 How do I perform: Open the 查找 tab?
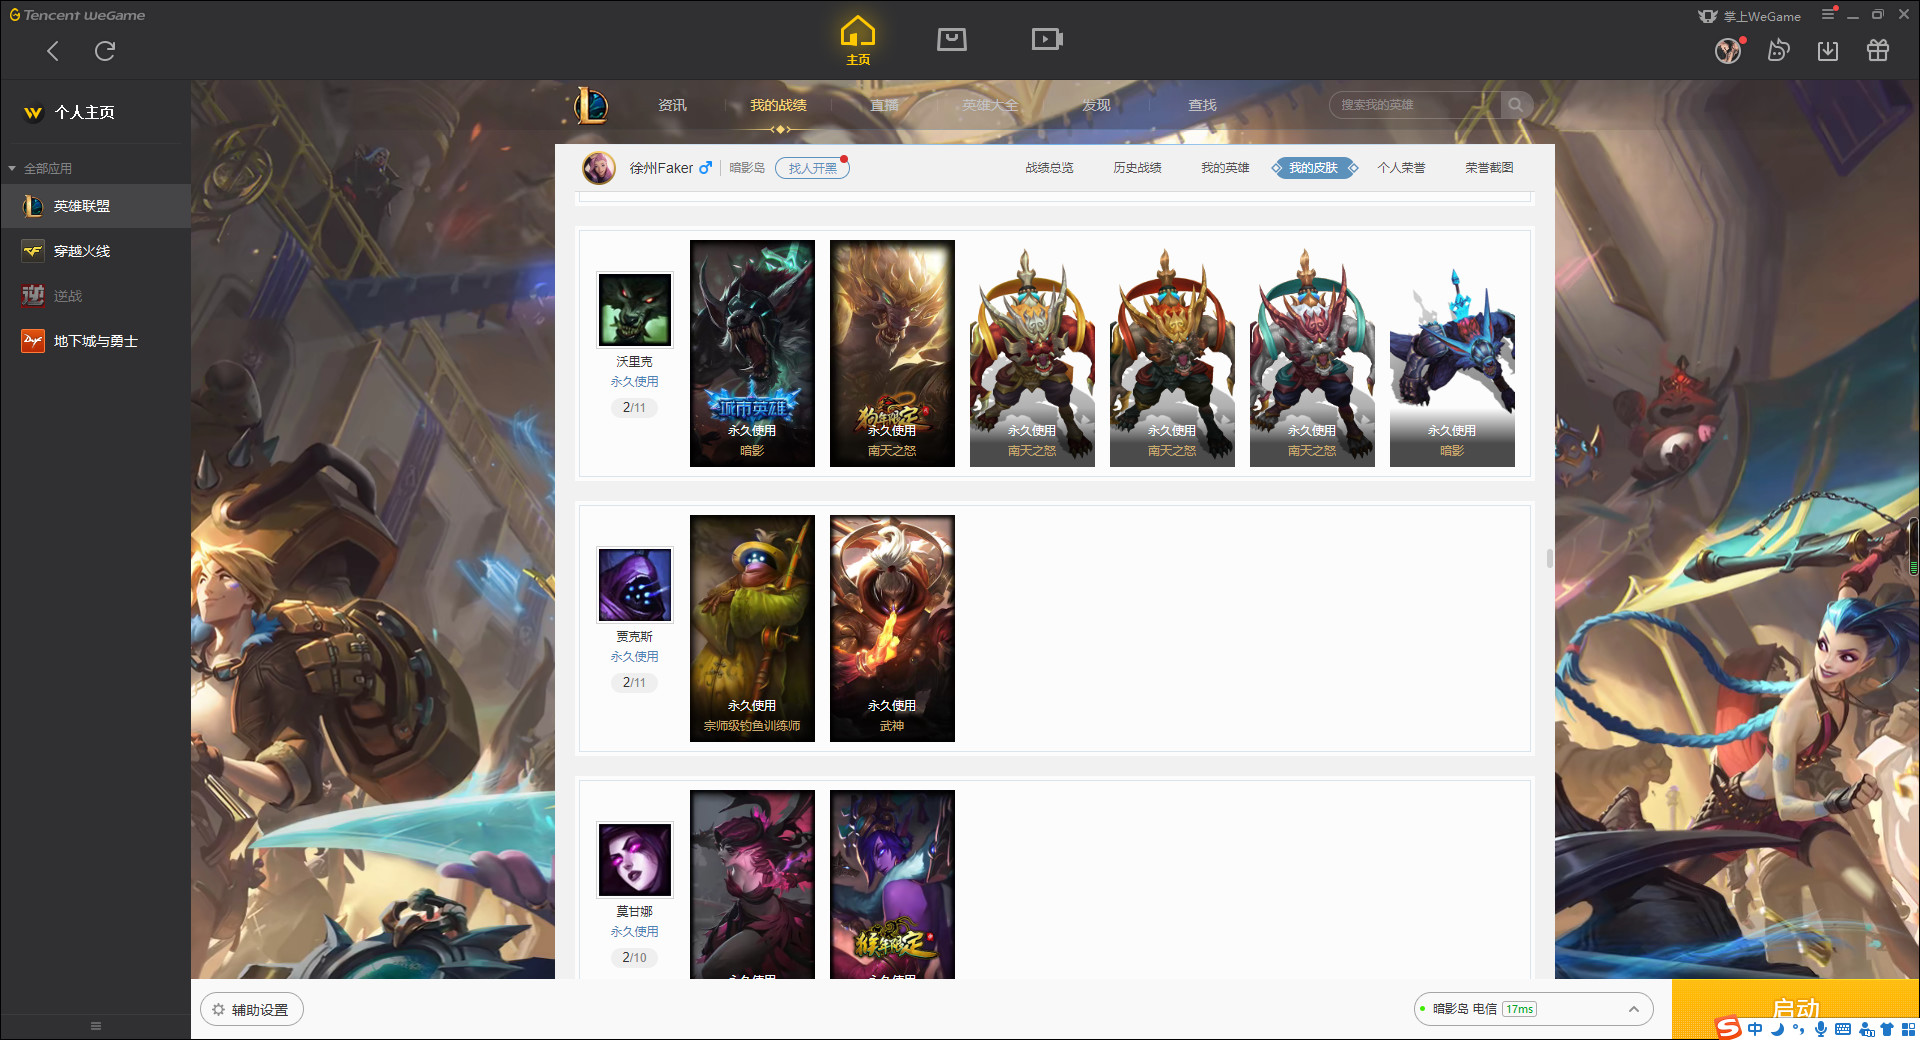(1202, 105)
